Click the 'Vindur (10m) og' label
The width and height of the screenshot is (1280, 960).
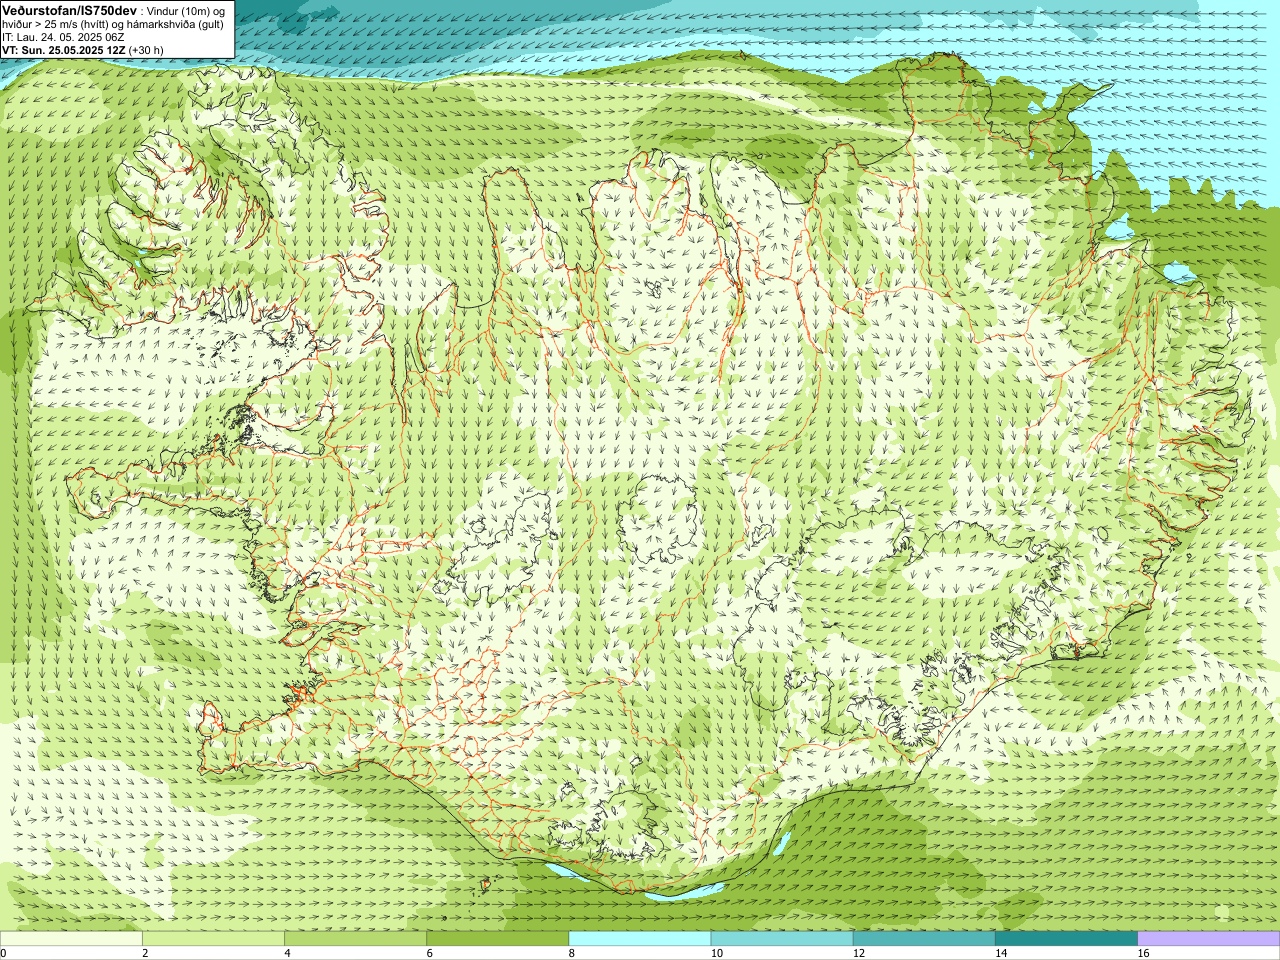pyautogui.click(x=186, y=10)
